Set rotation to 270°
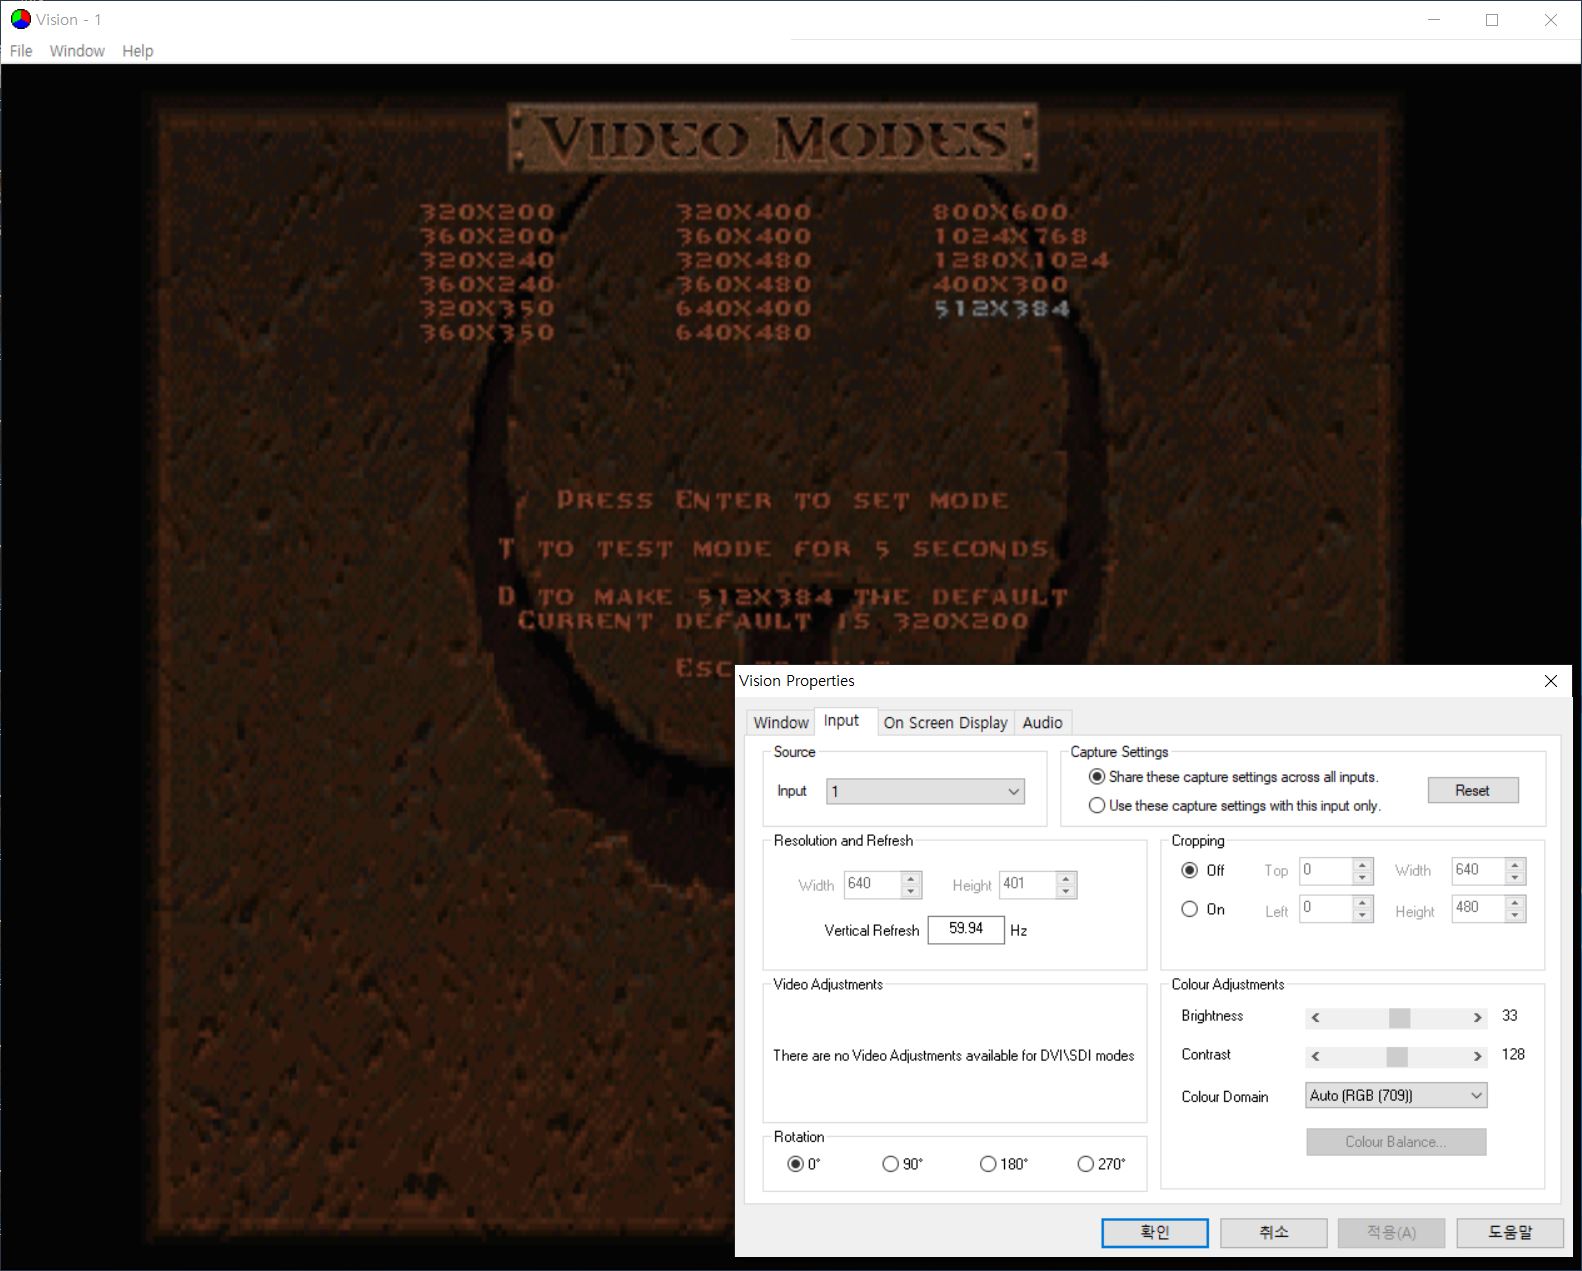Image resolution: width=1582 pixels, height=1271 pixels. pos(1101,1164)
